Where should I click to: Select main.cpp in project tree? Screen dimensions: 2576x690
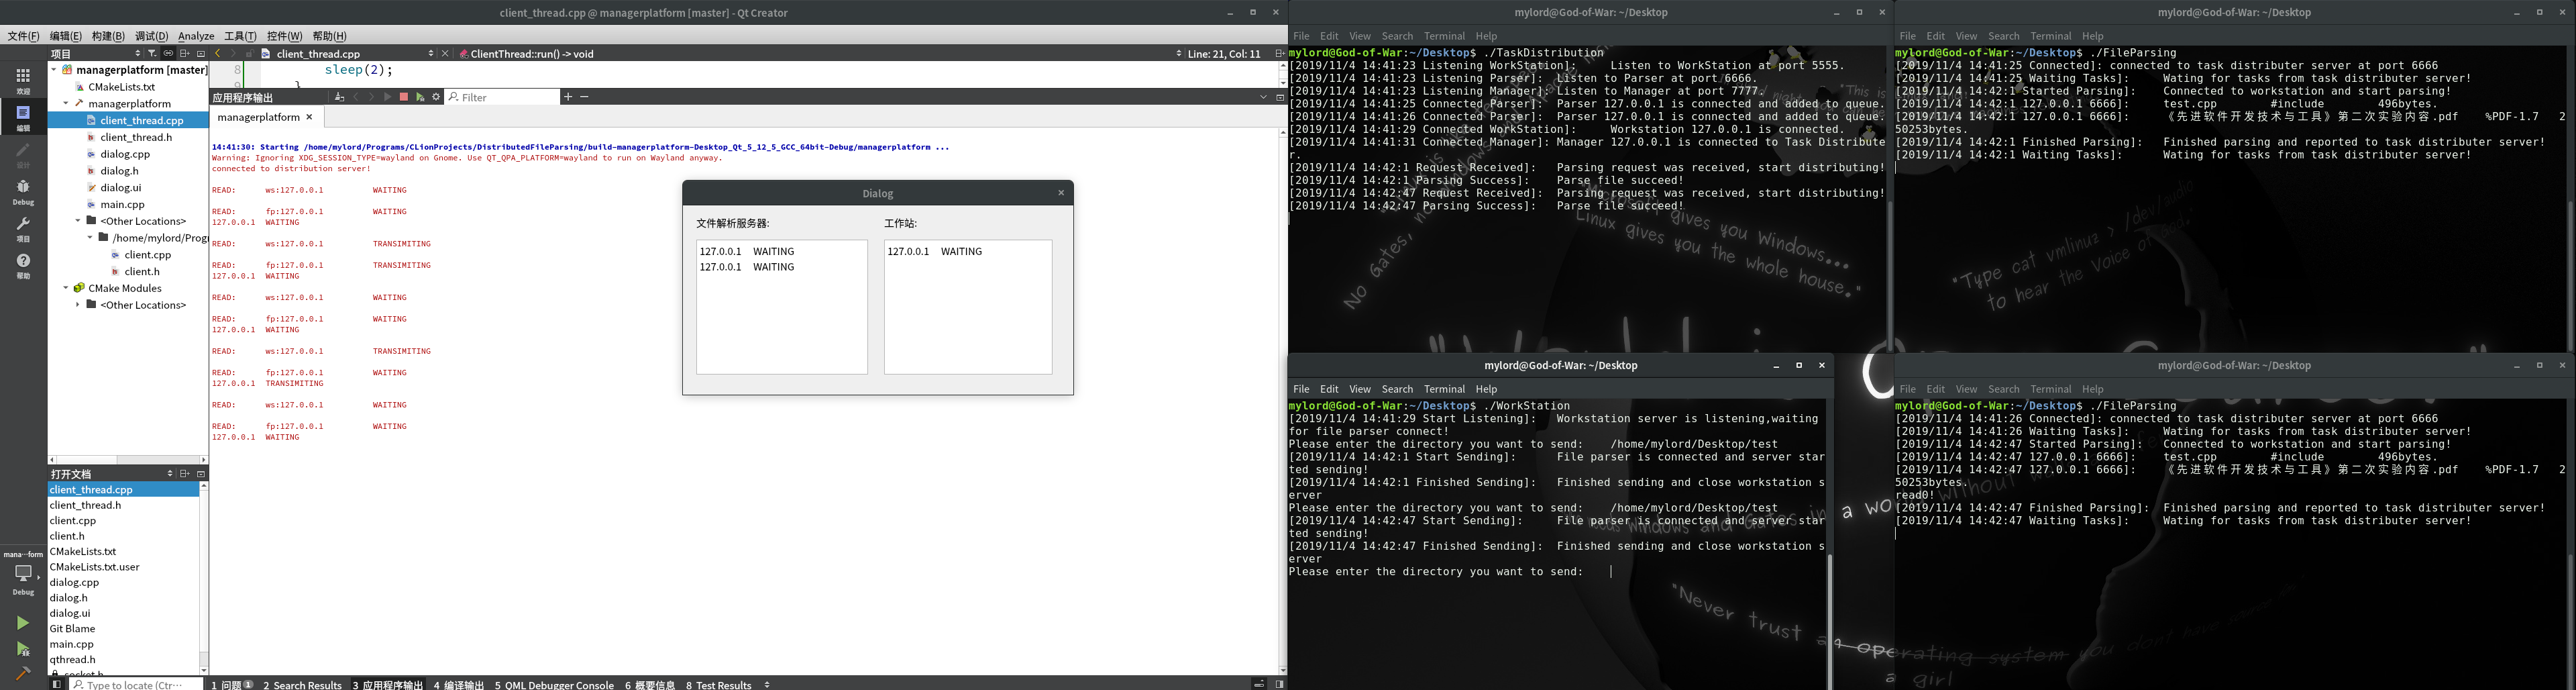click(122, 204)
